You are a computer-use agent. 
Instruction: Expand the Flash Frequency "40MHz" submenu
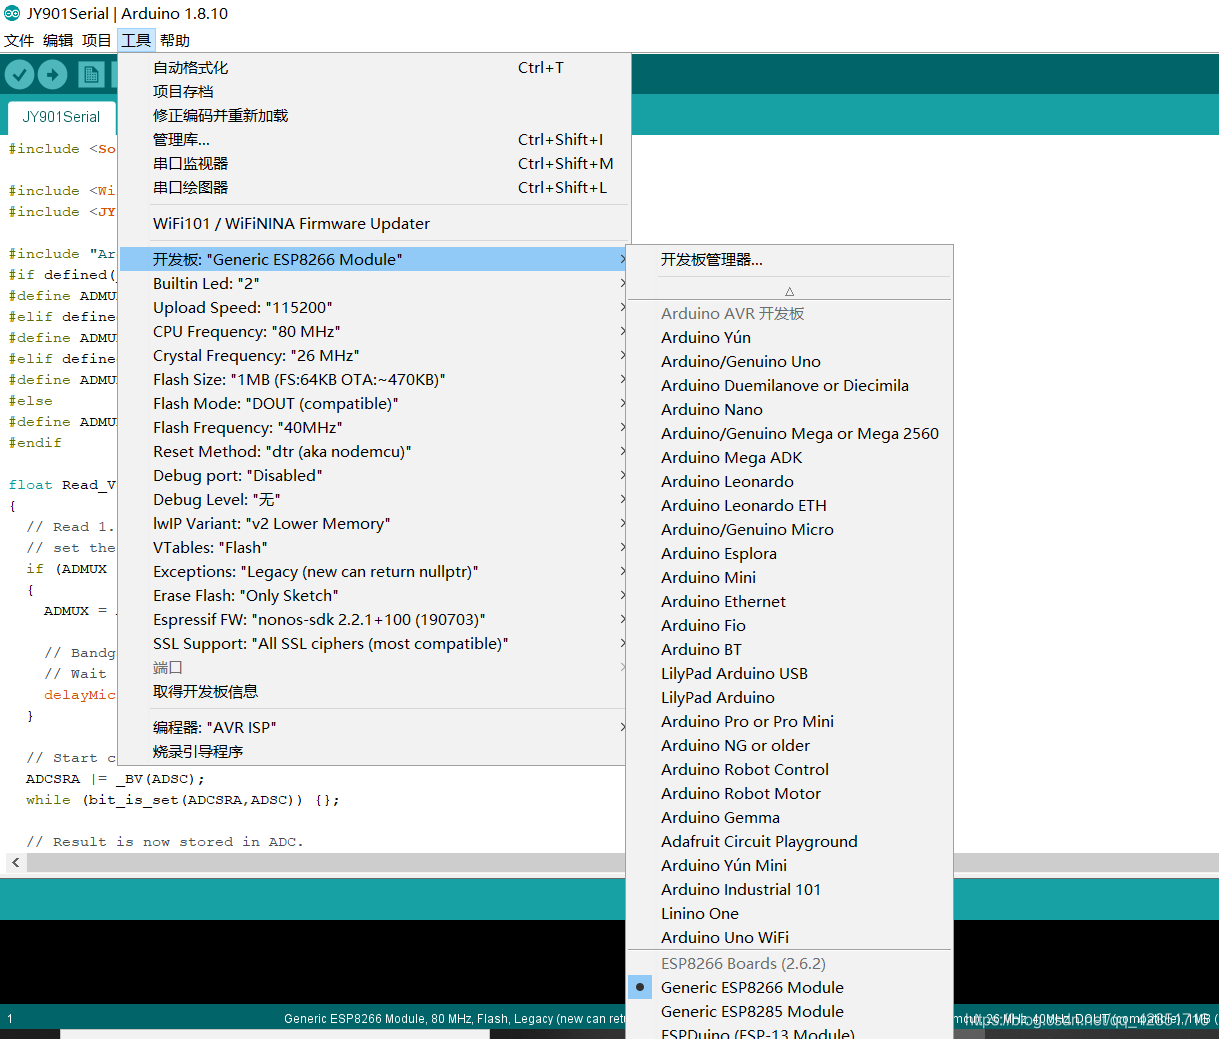[x=374, y=427]
